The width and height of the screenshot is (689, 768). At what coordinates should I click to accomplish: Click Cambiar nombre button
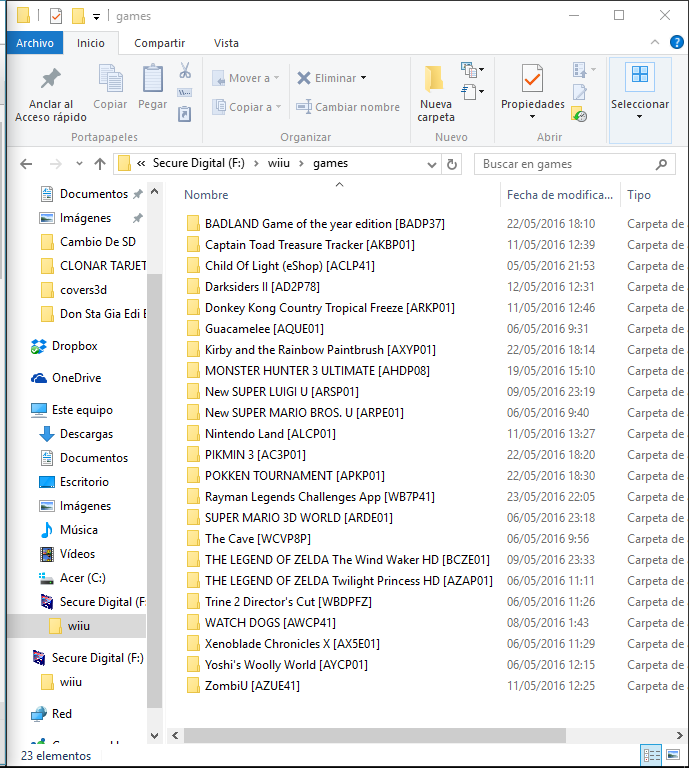348,107
